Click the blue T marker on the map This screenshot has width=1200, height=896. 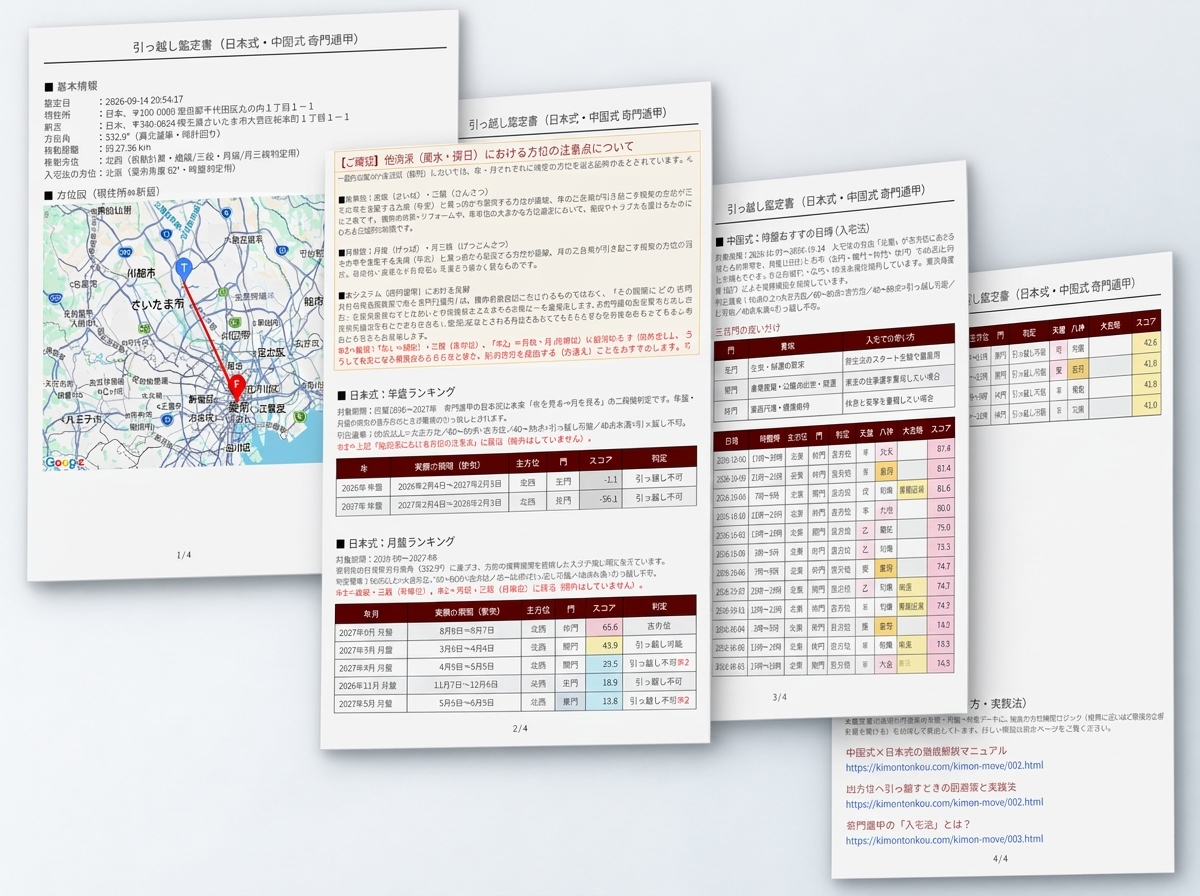coord(183,269)
